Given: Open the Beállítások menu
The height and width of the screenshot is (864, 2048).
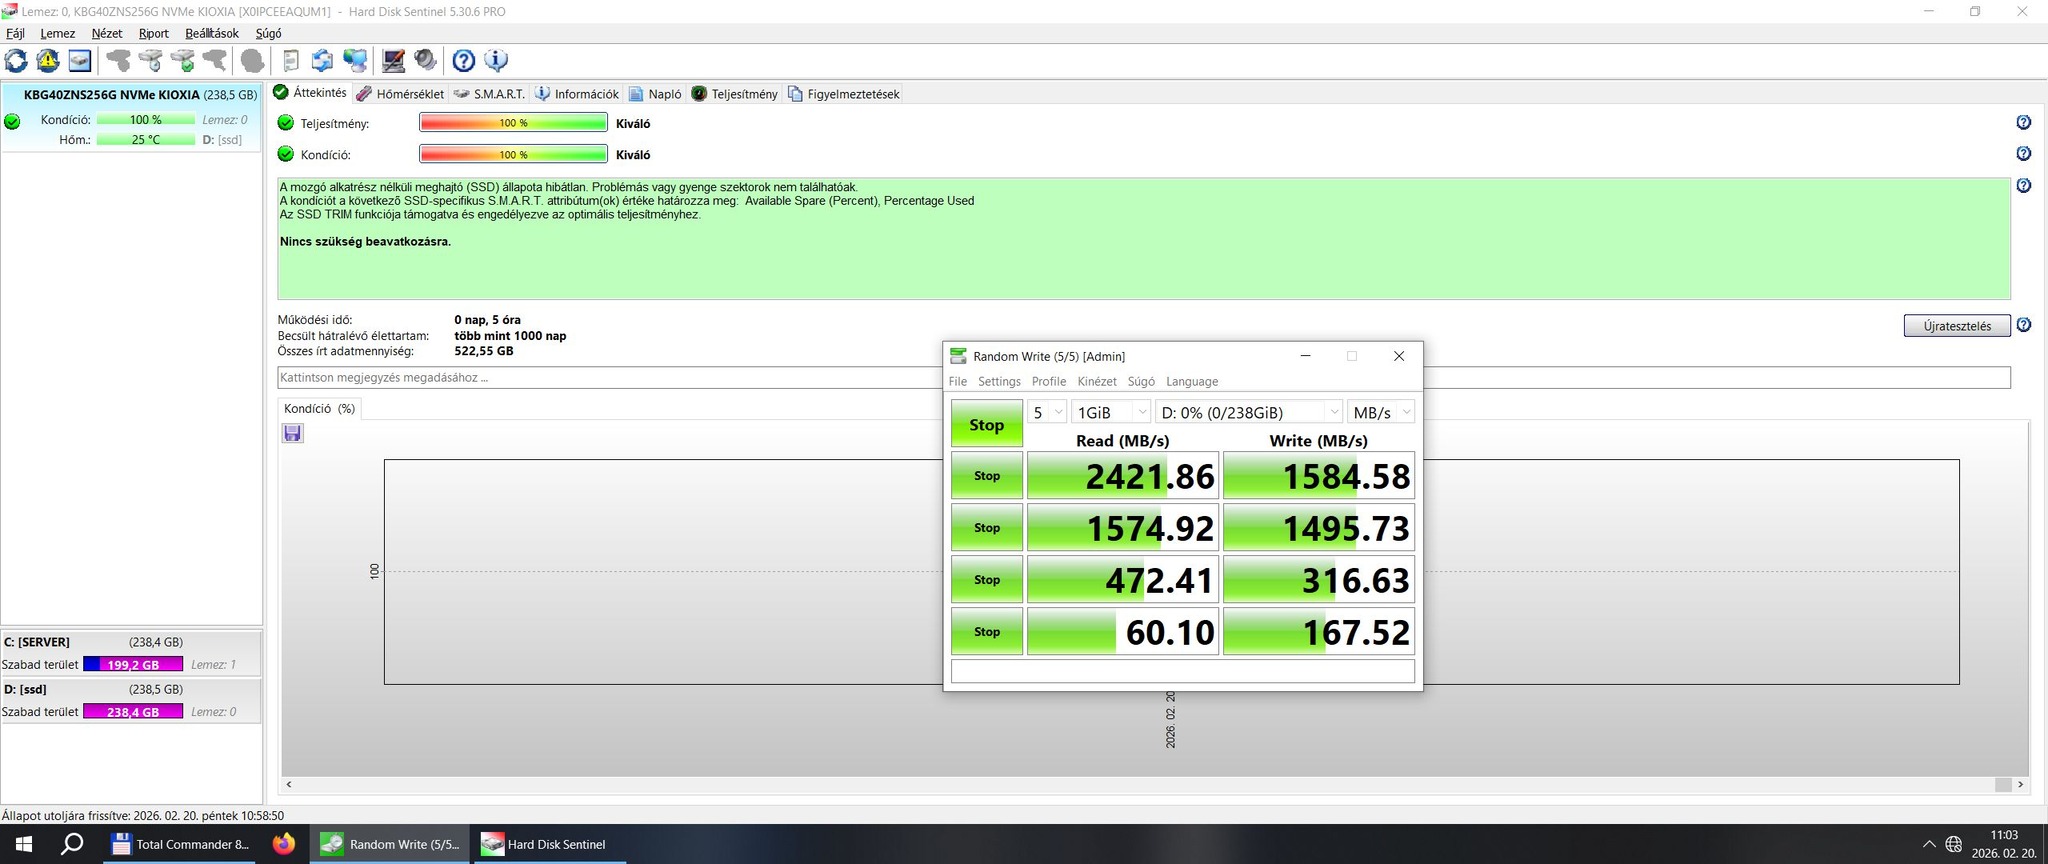Looking at the screenshot, I should click(212, 33).
